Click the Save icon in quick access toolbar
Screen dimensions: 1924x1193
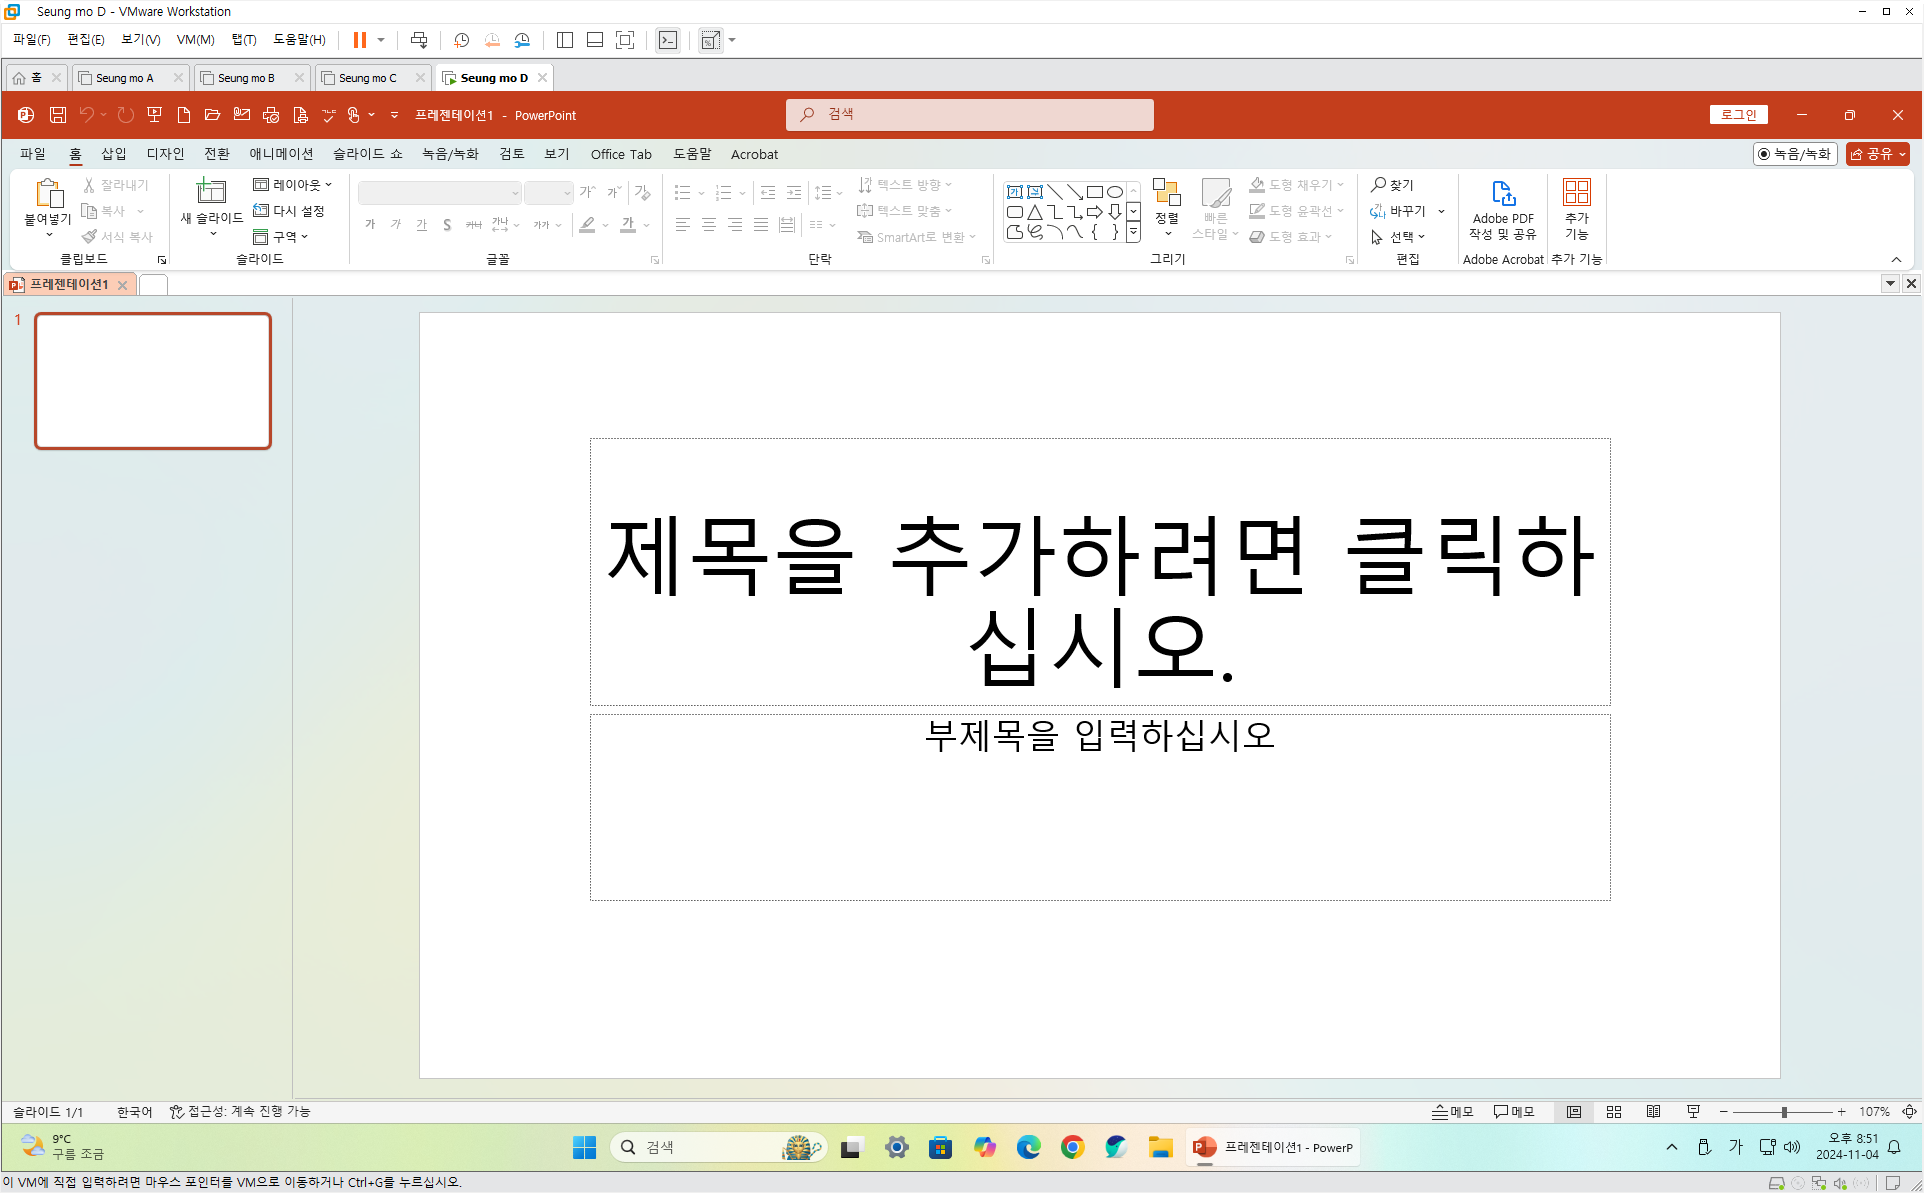point(58,115)
